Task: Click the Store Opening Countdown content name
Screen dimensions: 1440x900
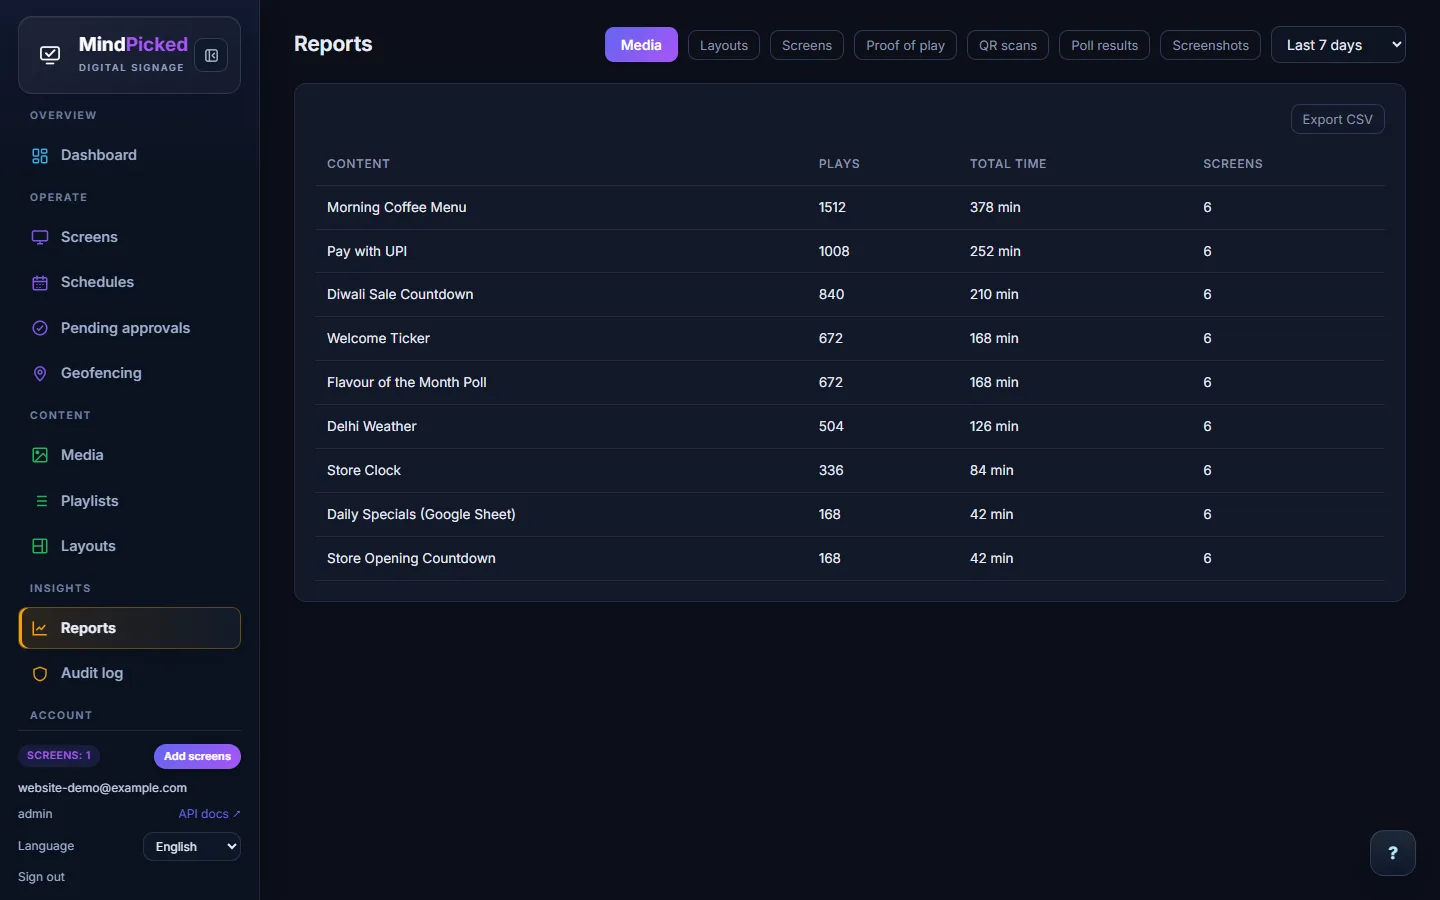Action: 411,558
